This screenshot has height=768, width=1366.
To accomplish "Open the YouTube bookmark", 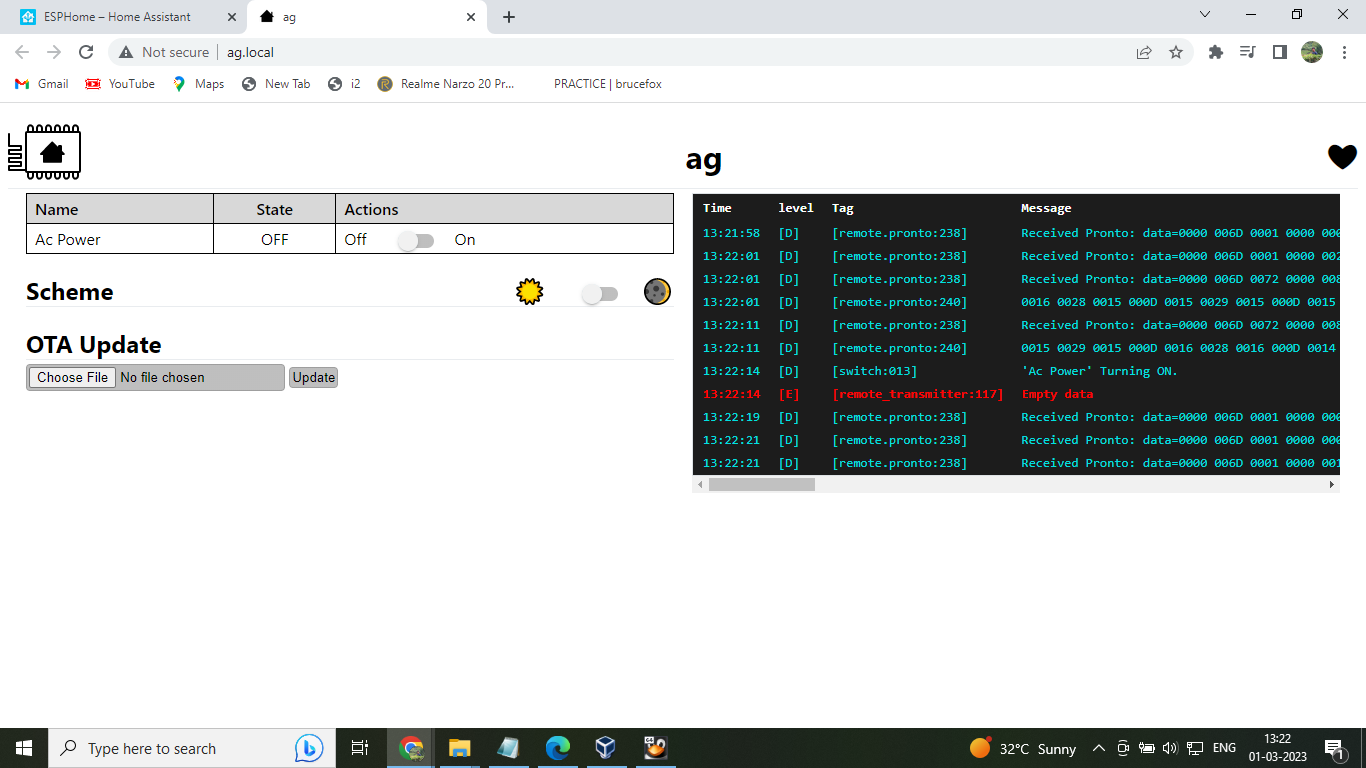I will point(120,84).
